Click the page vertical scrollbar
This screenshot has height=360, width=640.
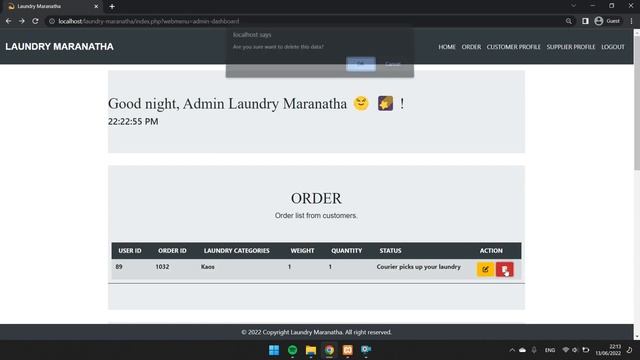click(x=636, y=104)
